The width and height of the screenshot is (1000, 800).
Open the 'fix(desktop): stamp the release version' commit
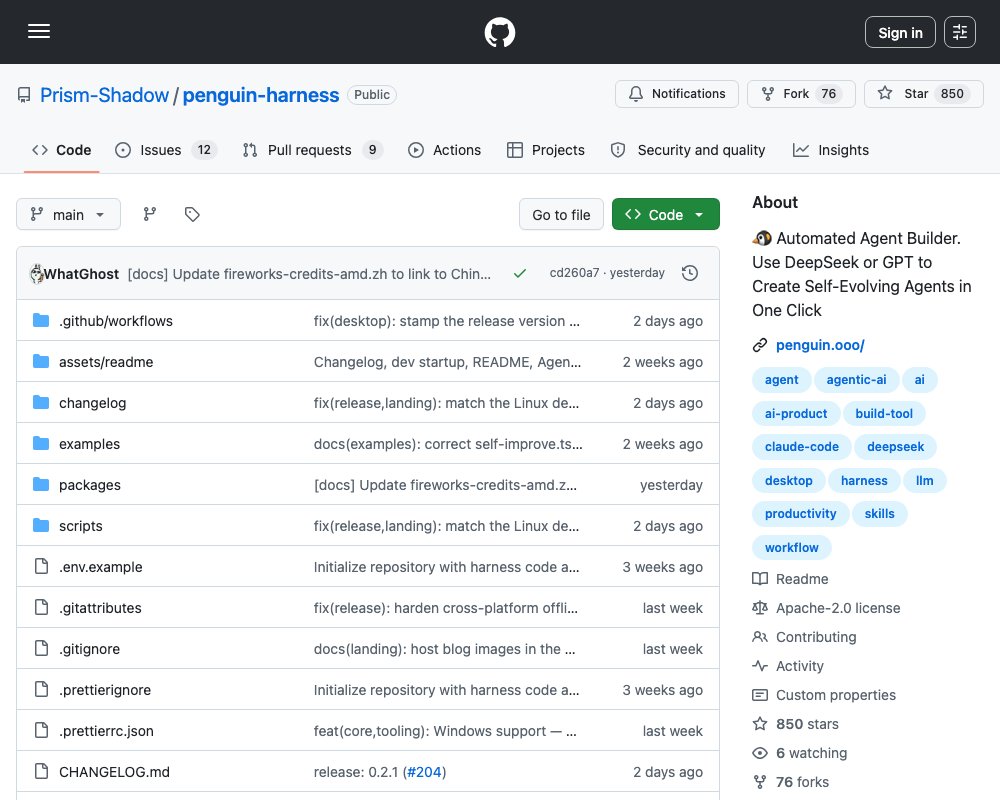pyautogui.click(x=446, y=321)
